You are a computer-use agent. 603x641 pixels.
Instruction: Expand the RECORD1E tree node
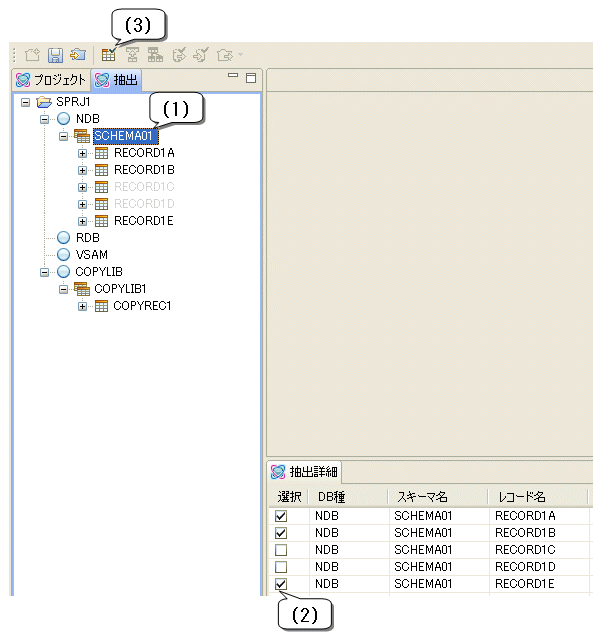83,221
